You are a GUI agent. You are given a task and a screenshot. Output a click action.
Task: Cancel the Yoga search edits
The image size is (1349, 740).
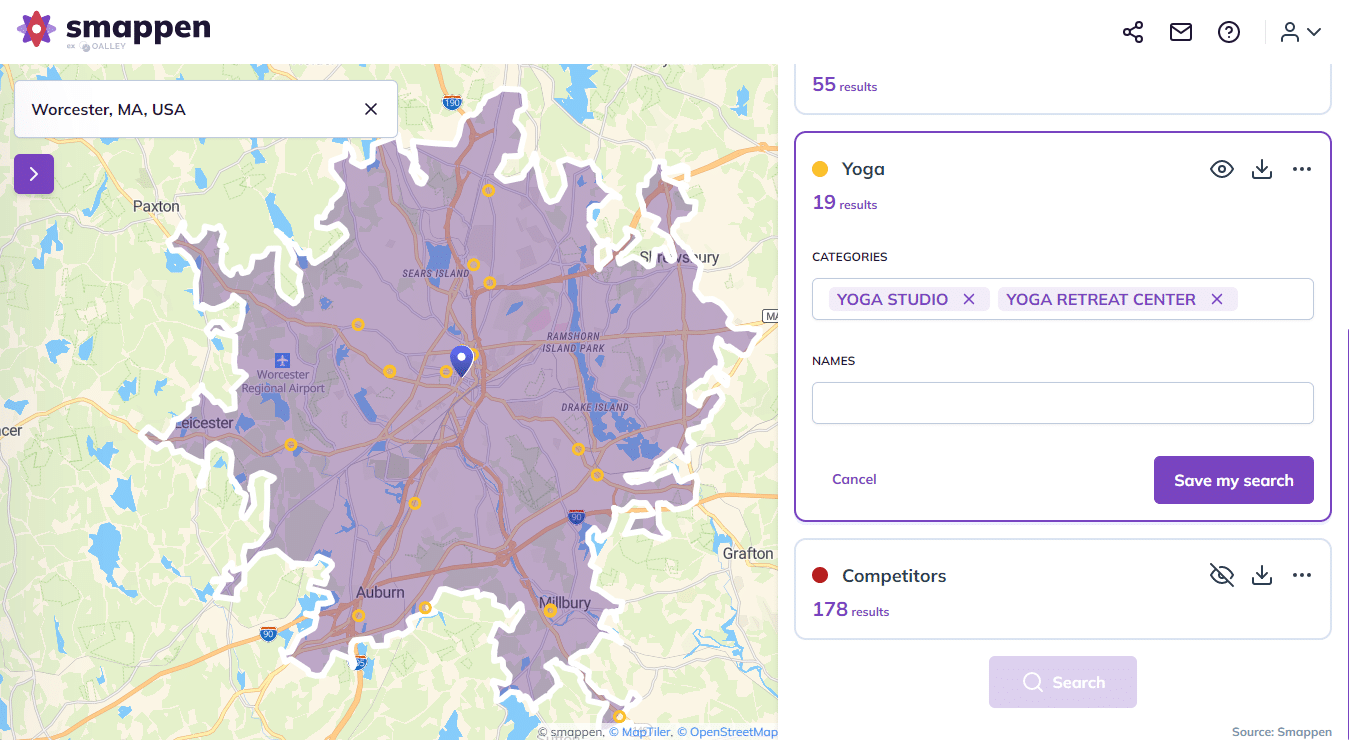854,479
